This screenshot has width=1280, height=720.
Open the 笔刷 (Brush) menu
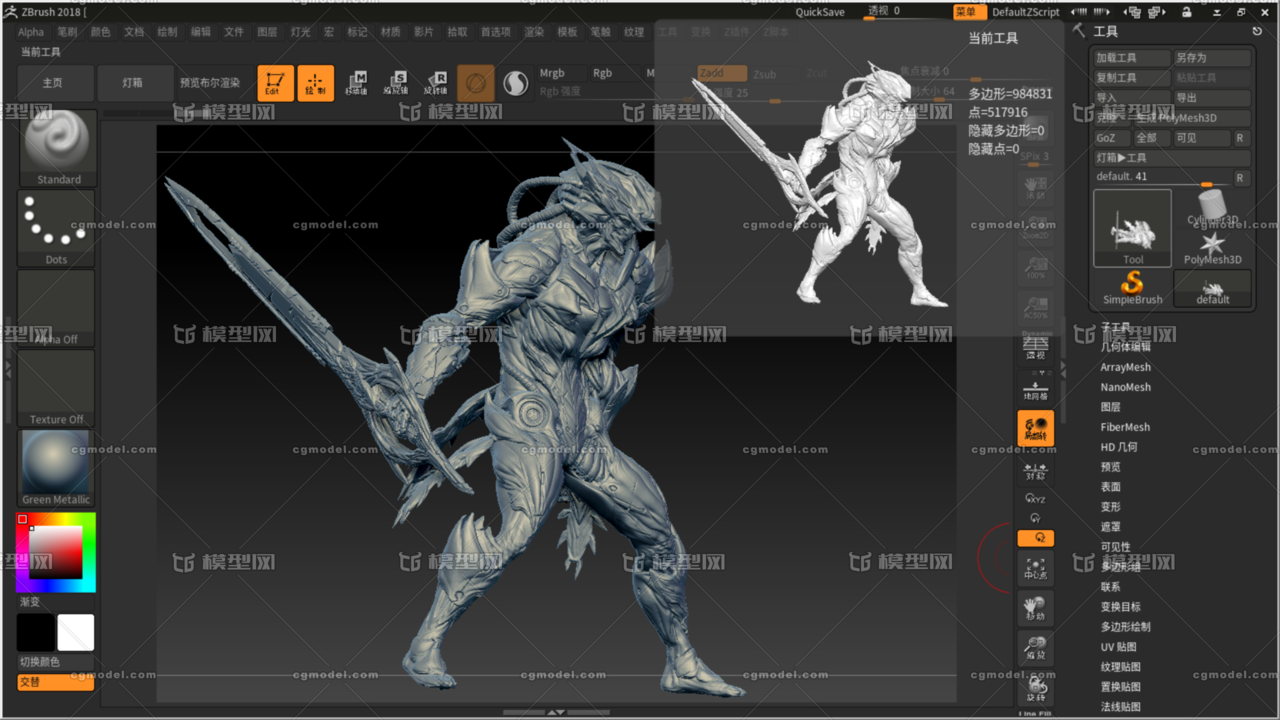(67, 32)
